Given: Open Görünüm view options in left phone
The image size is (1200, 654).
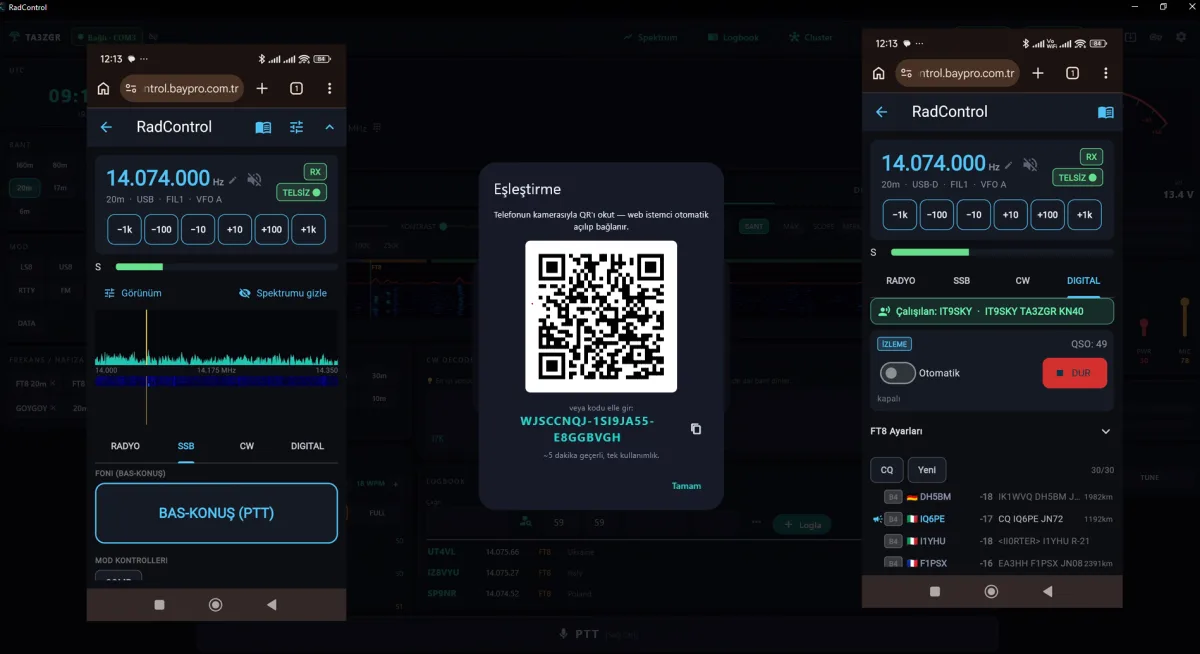Looking at the screenshot, I should [133, 293].
